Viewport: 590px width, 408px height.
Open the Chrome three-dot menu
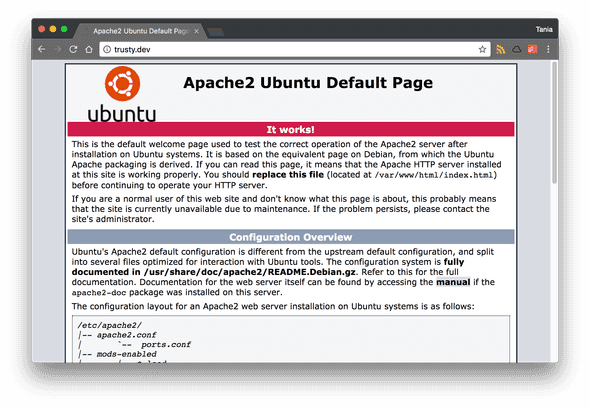tap(548, 49)
